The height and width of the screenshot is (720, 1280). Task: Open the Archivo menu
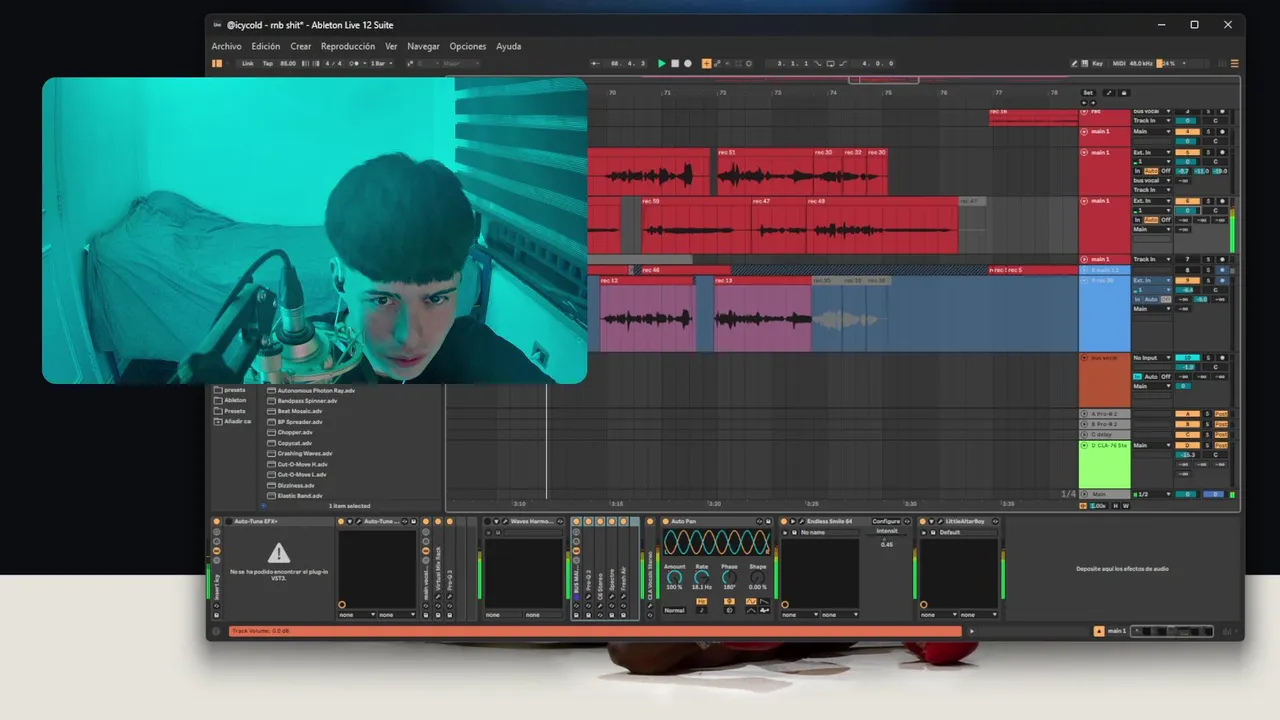click(226, 46)
